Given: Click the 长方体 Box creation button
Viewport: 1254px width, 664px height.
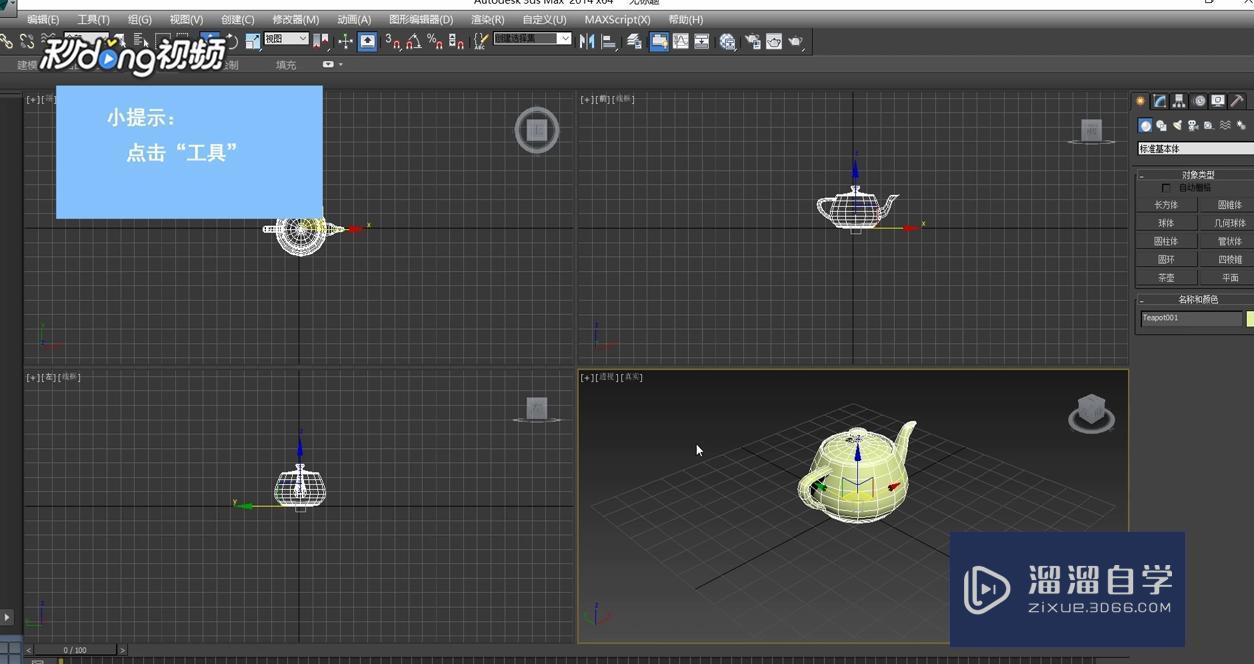Looking at the screenshot, I should click(1166, 204).
